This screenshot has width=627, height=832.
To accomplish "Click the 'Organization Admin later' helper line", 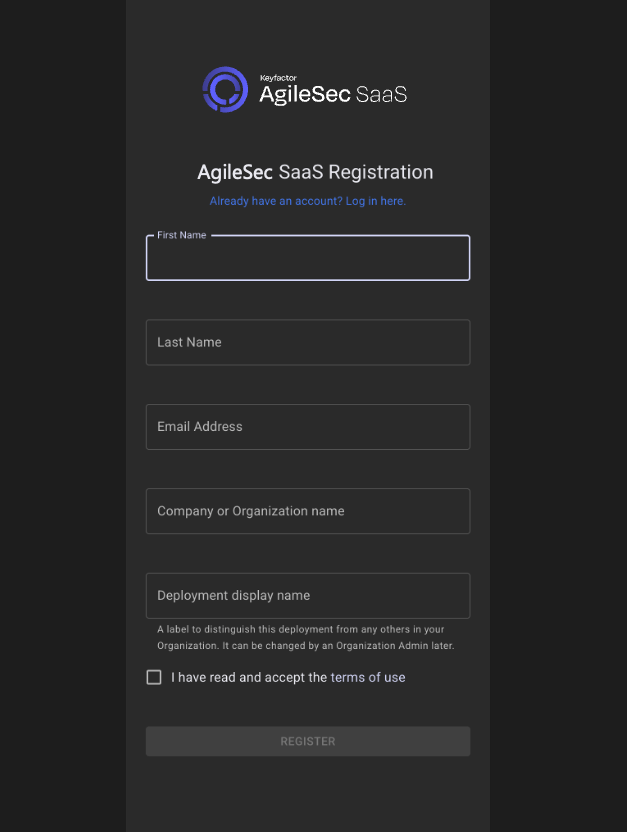I will pyautogui.click(x=306, y=646).
